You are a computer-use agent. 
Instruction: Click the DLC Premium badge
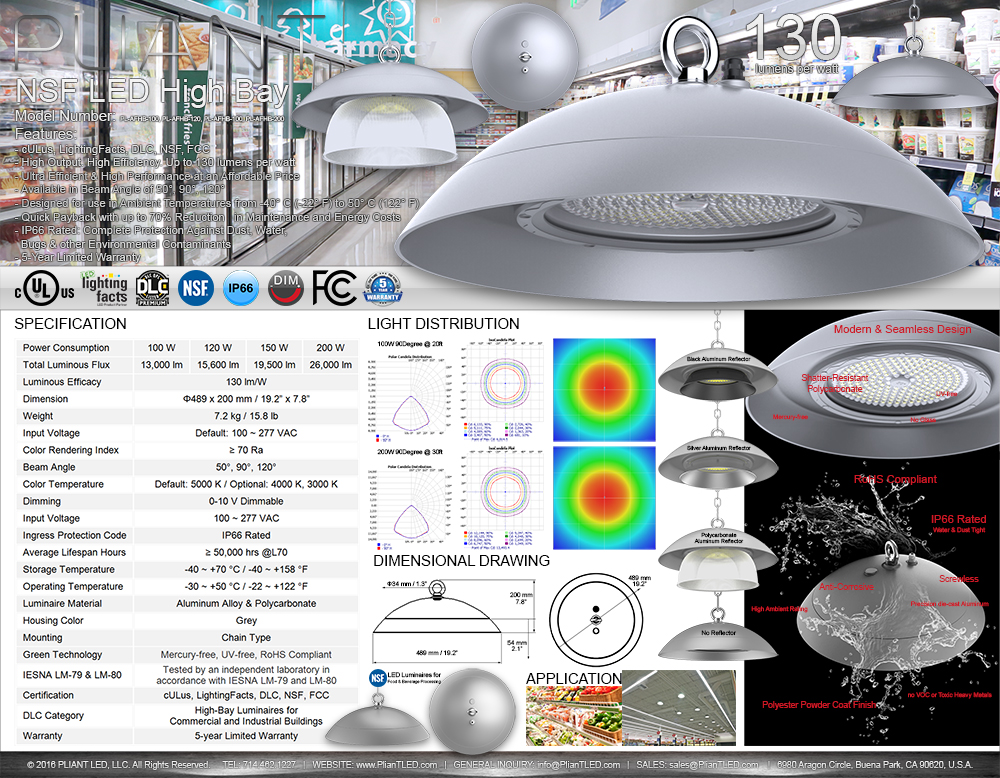point(152,289)
